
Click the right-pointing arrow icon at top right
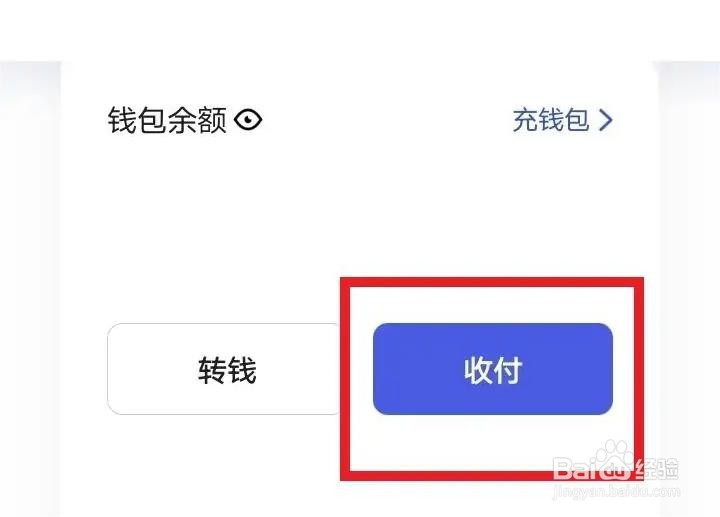(606, 120)
